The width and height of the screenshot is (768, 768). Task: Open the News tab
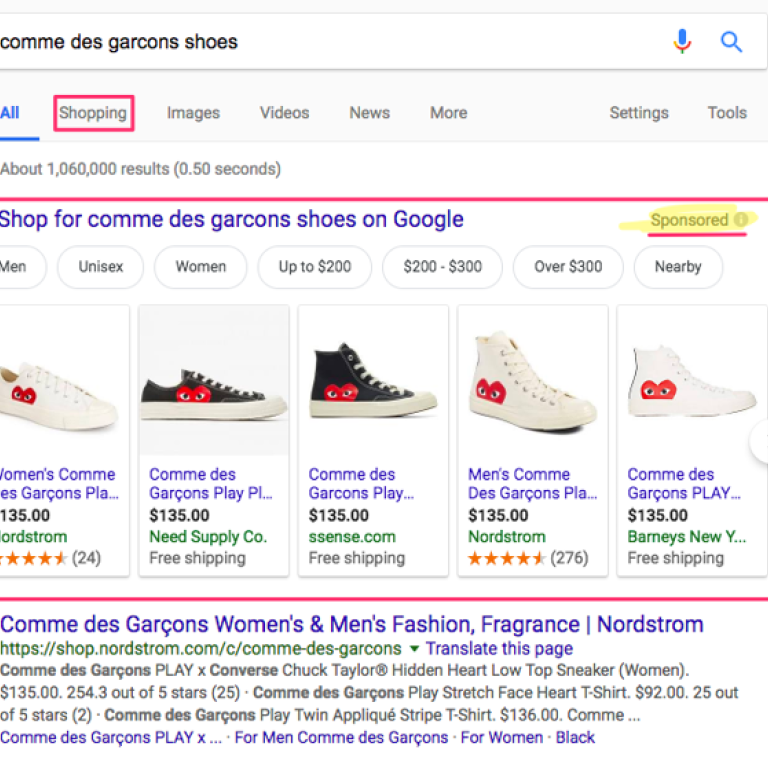click(369, 113)
